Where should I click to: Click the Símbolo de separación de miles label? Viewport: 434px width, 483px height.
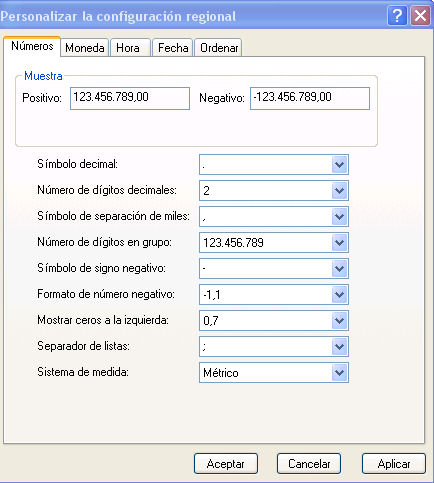[x=113, y=216]
